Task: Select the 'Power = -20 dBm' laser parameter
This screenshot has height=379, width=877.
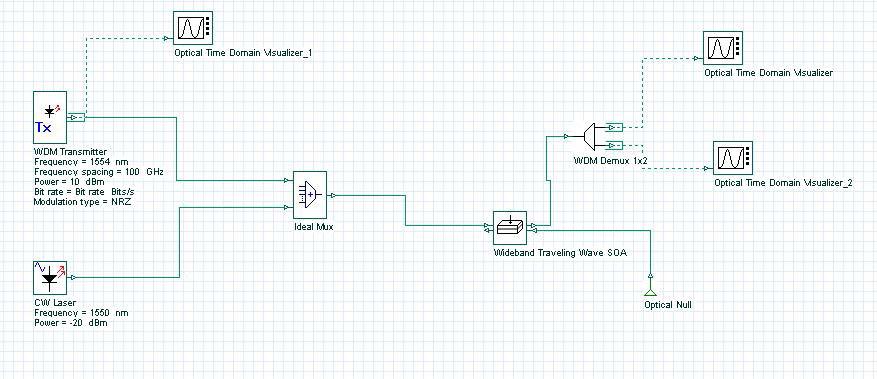Action: (70, 323)
